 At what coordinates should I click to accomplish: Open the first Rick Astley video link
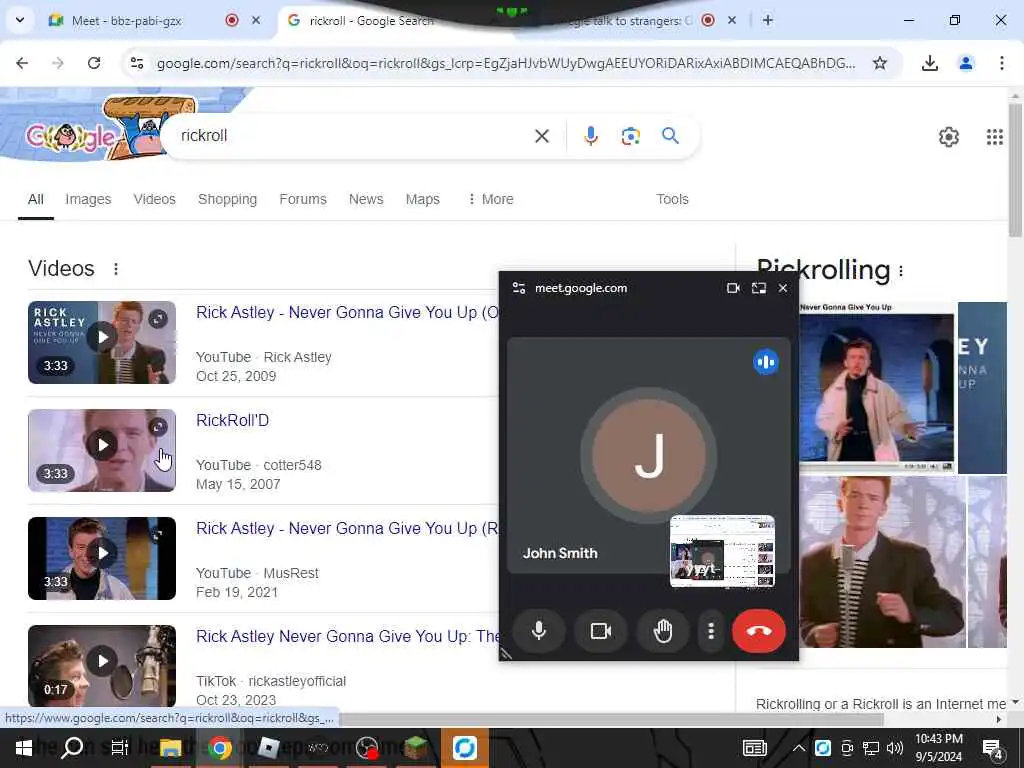(x=347, y=313)
